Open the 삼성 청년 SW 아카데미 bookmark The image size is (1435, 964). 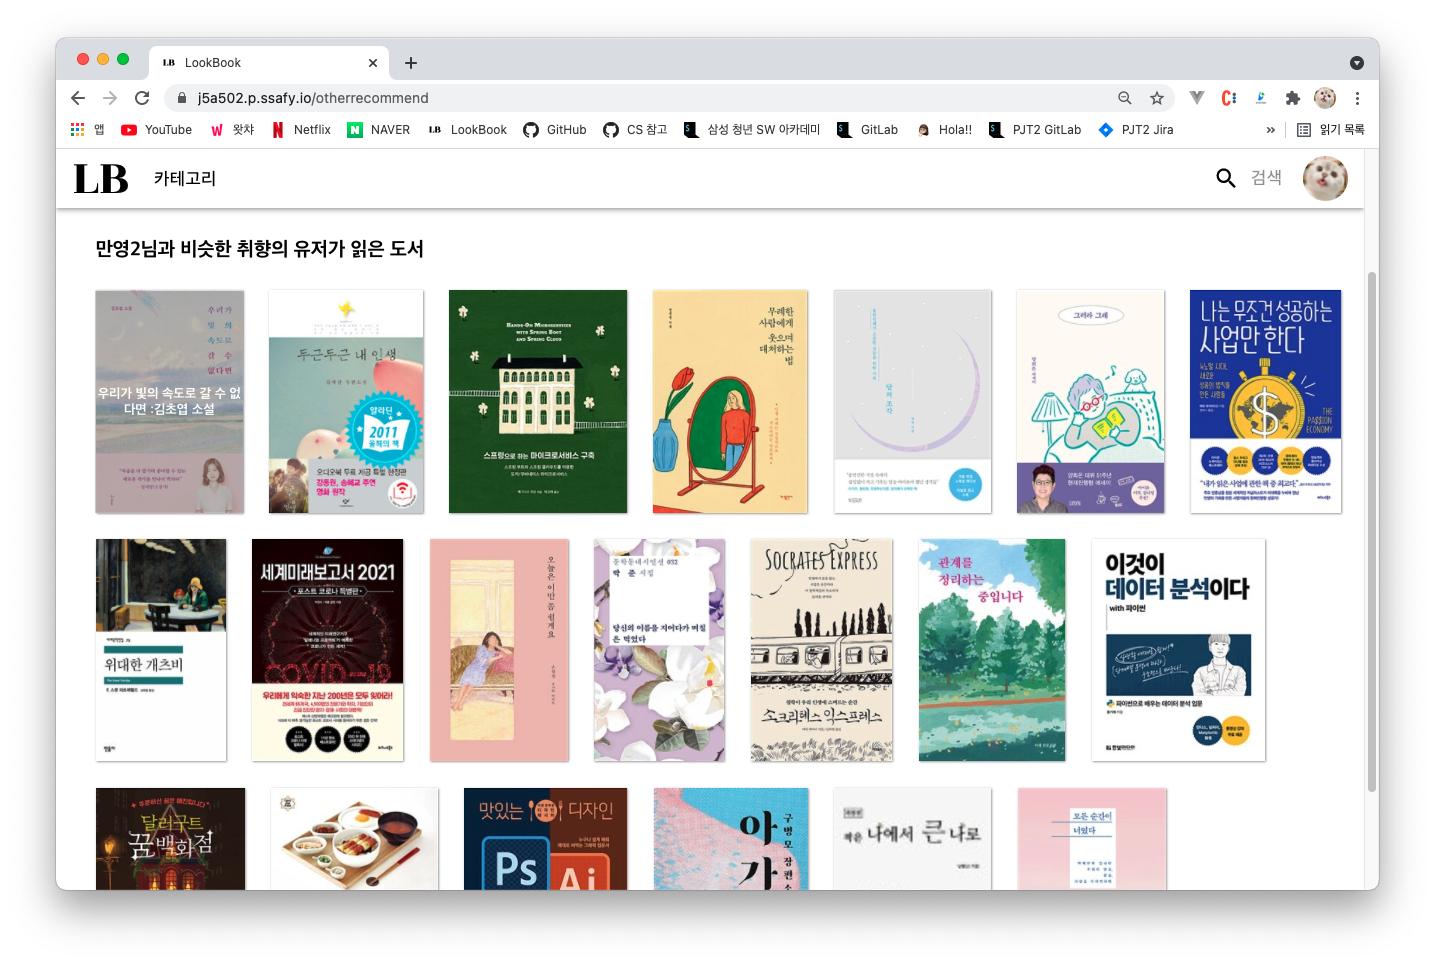(752, 129)
